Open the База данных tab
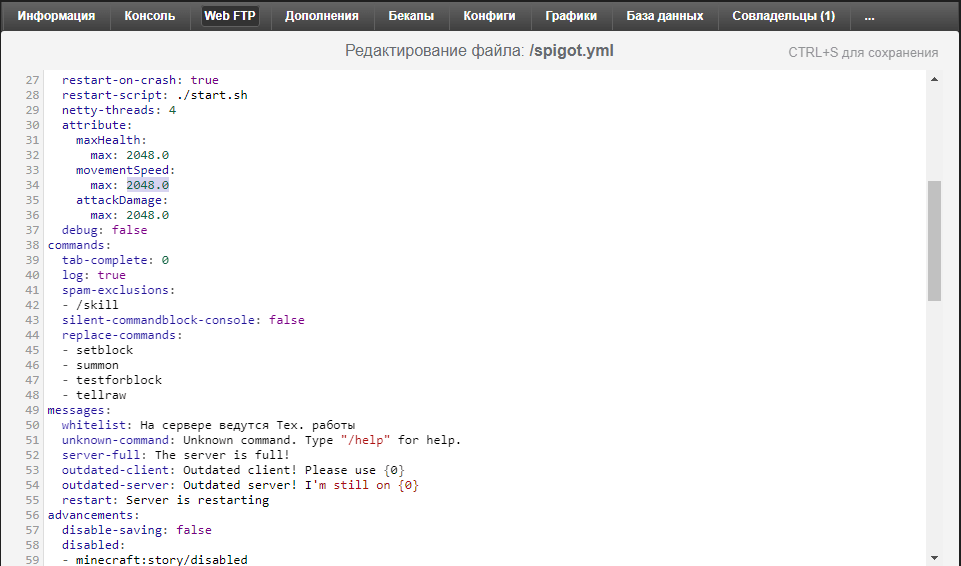The width and height of the screenshot is (961, 566). tap(664, 16)
